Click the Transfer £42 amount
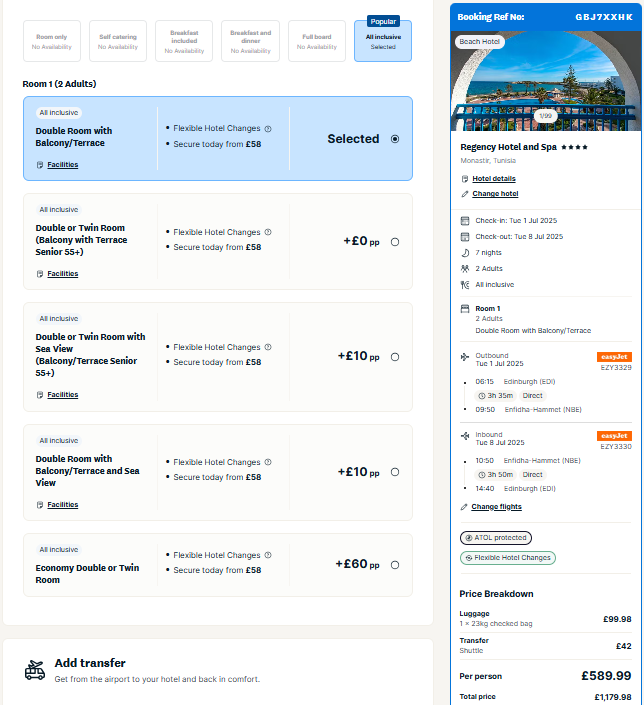This screenshot has width=644, height=705. click(x=623, y=646)
